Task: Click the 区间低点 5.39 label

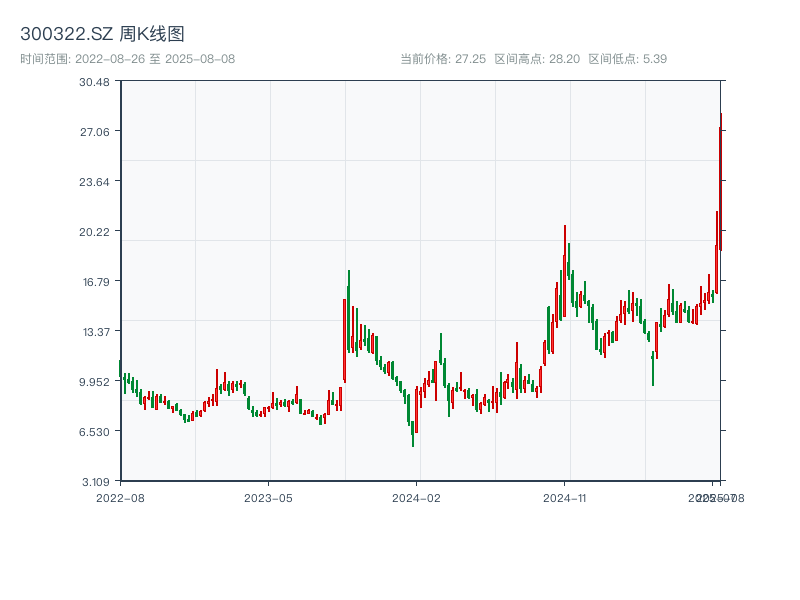Action: coord(627,59)
